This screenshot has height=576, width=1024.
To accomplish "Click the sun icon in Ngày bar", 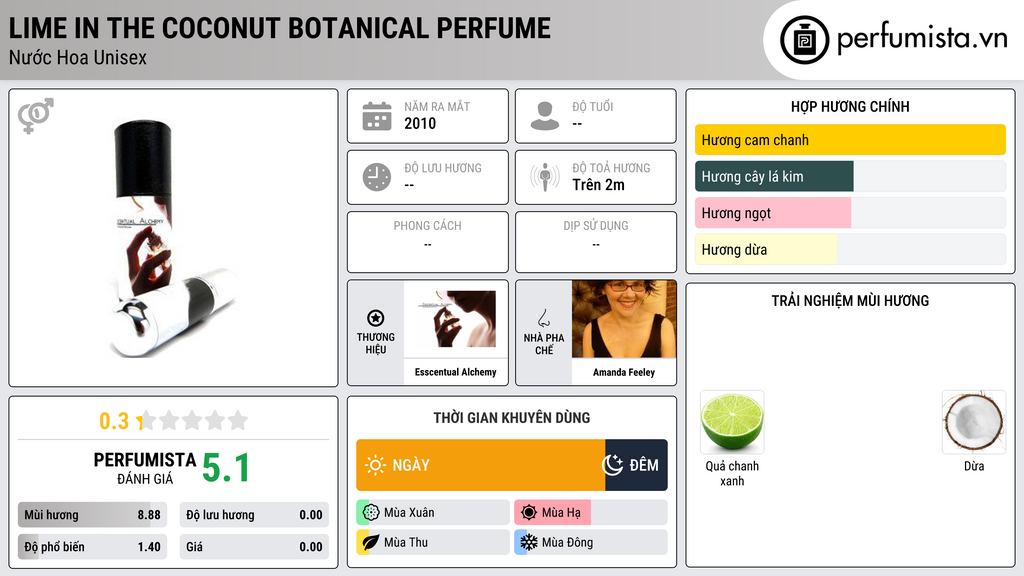I will 375,465.
